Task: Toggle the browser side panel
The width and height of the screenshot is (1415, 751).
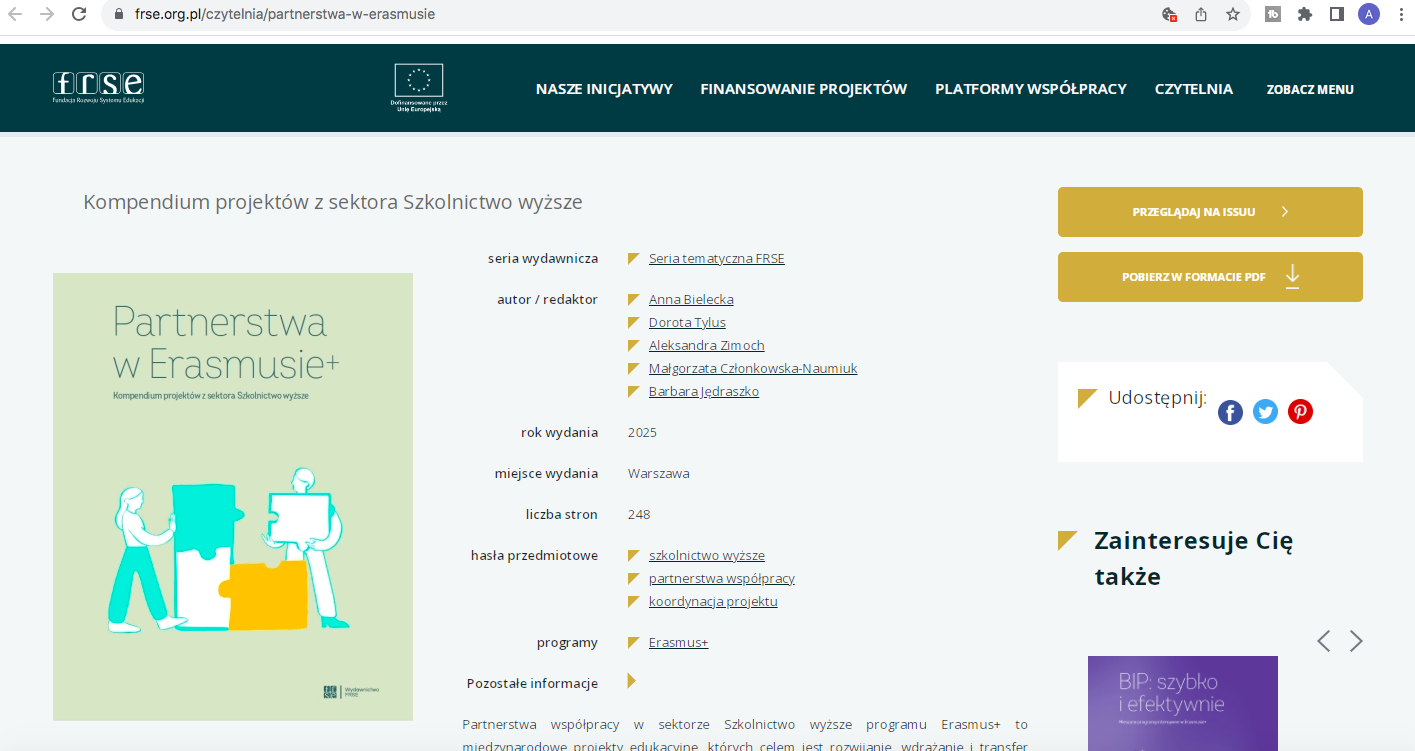Action: [x=1336, y=15]
